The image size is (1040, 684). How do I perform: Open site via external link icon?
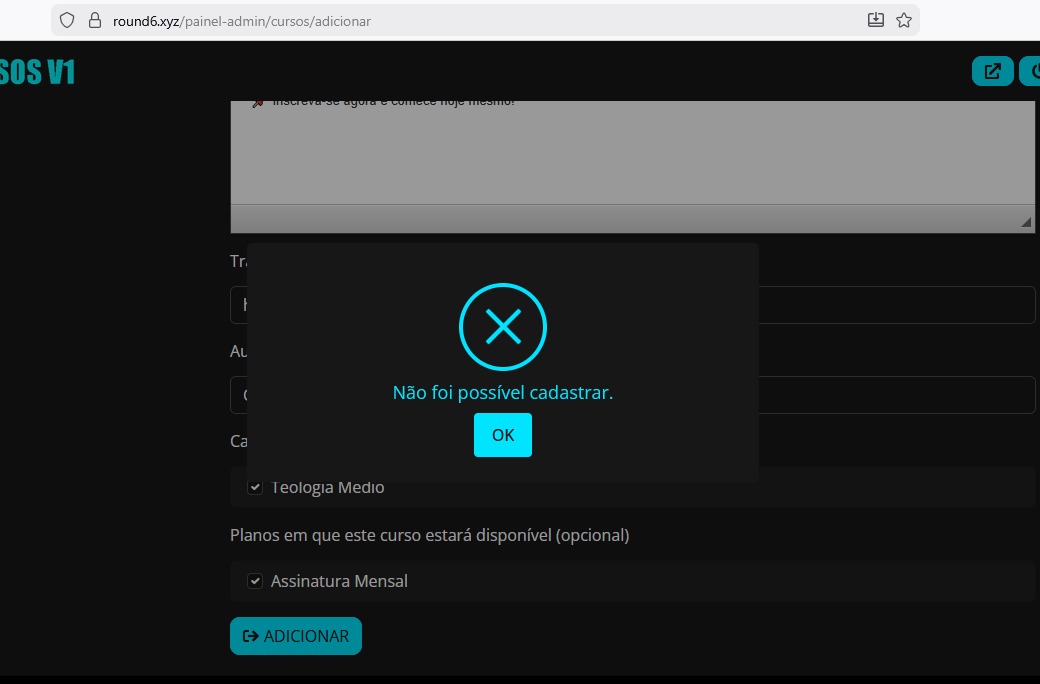pos(992,72)
